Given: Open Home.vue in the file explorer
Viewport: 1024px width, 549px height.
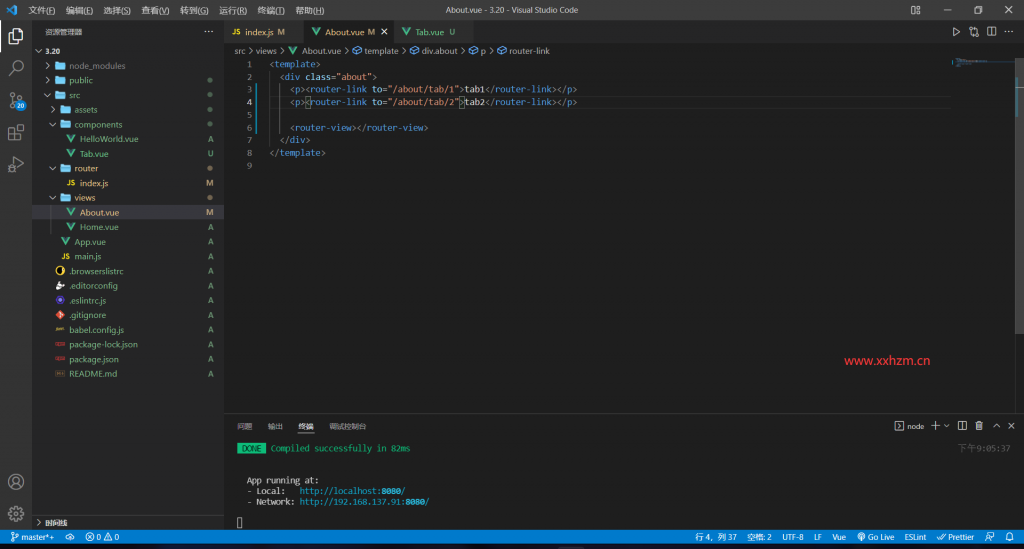Looking at the screenshot, I should 99,227.
